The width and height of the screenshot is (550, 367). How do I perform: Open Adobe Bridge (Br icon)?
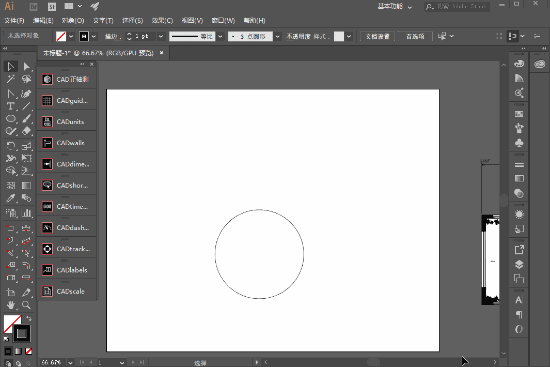(x=34, y=6)
